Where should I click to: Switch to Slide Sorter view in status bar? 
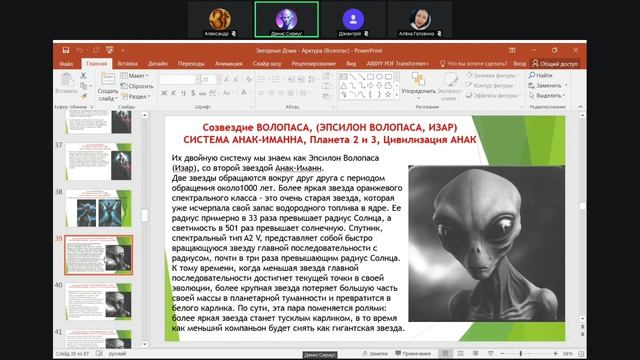pyautogui.click(x=461, y=353)
